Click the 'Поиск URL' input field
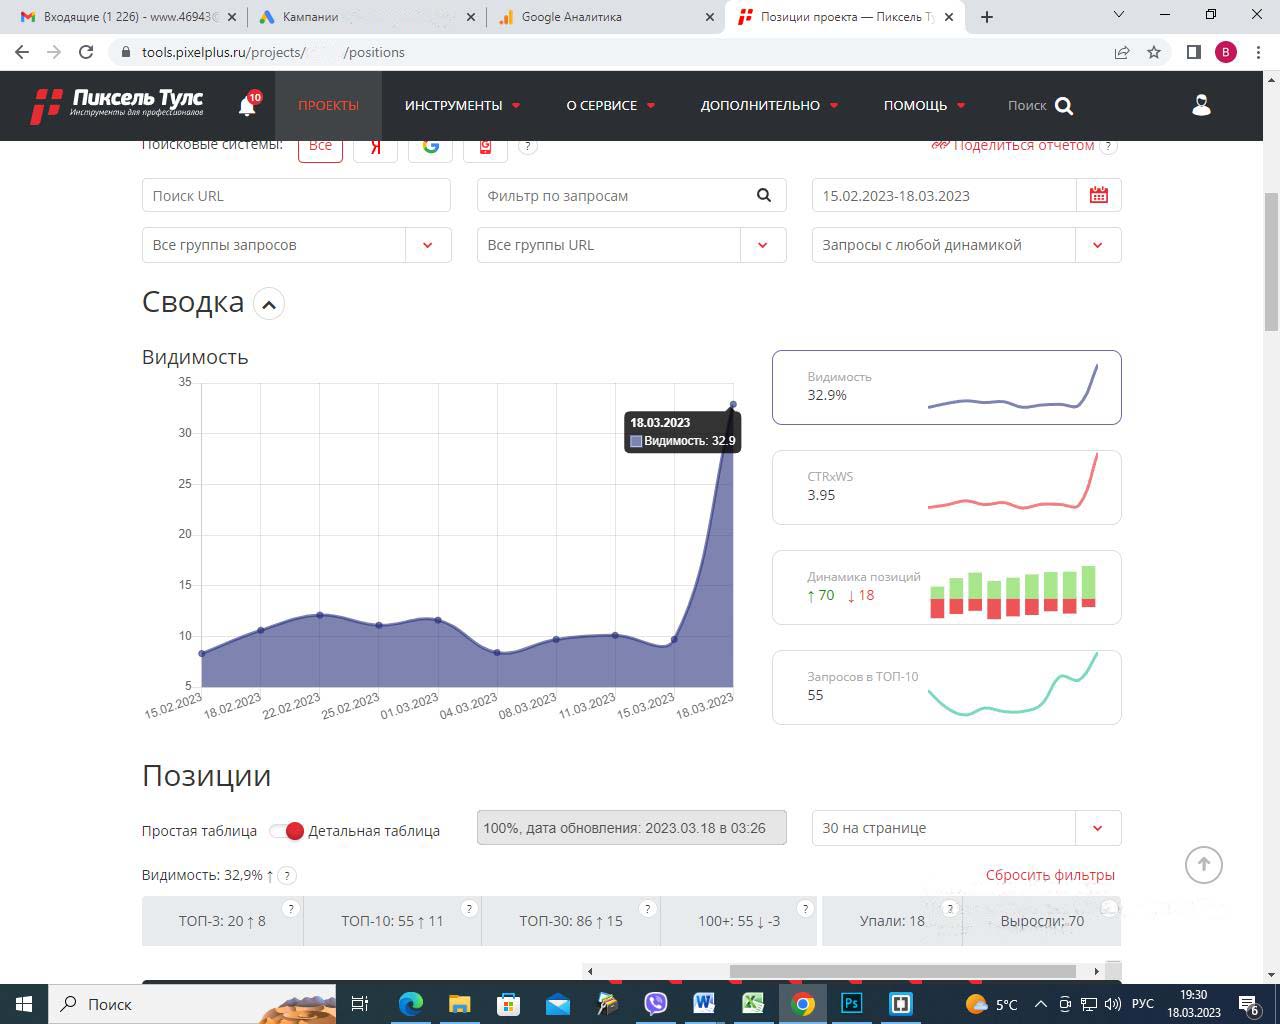The height and width of the screenshot is (1024, 1280). (296, 195)
